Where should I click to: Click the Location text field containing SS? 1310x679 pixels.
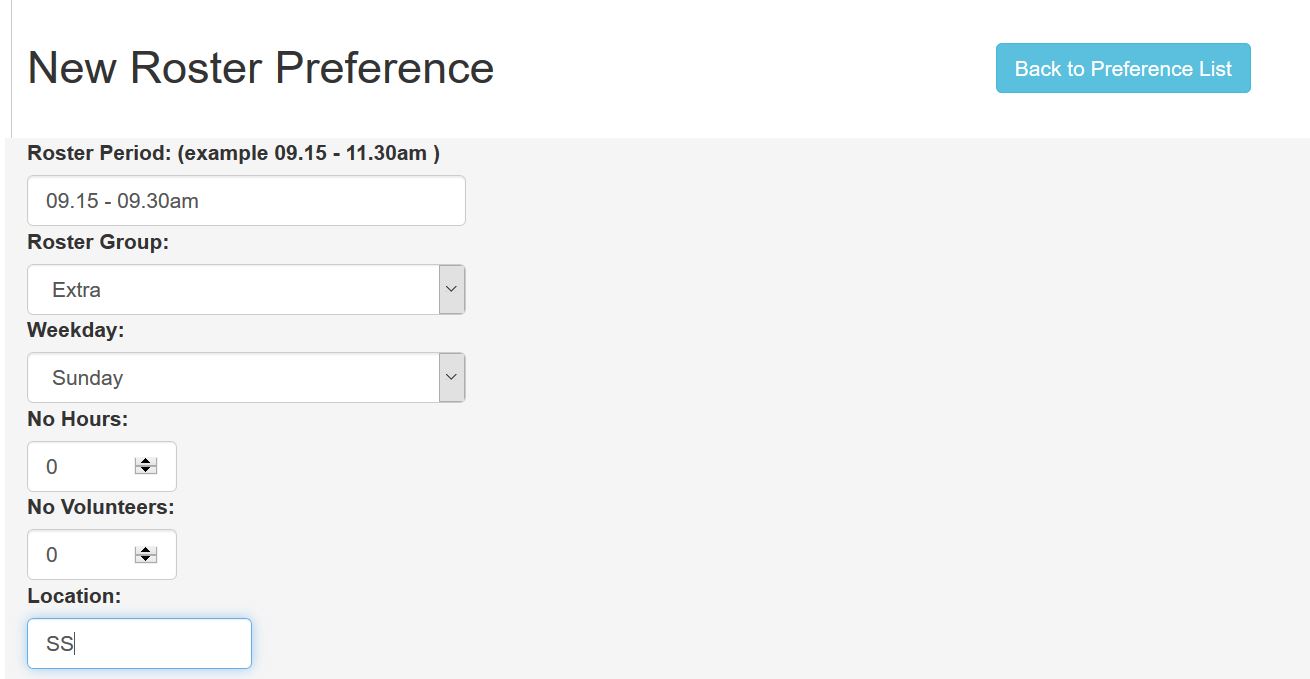coord(139,644)
